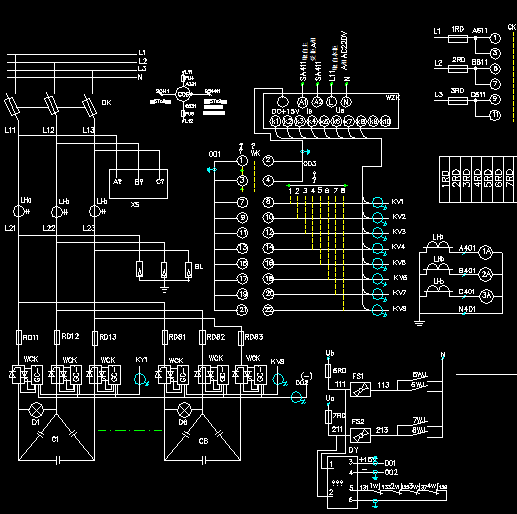Select the 8WJ contact label
The image size is (517, 514).
[x=419, y=430]
